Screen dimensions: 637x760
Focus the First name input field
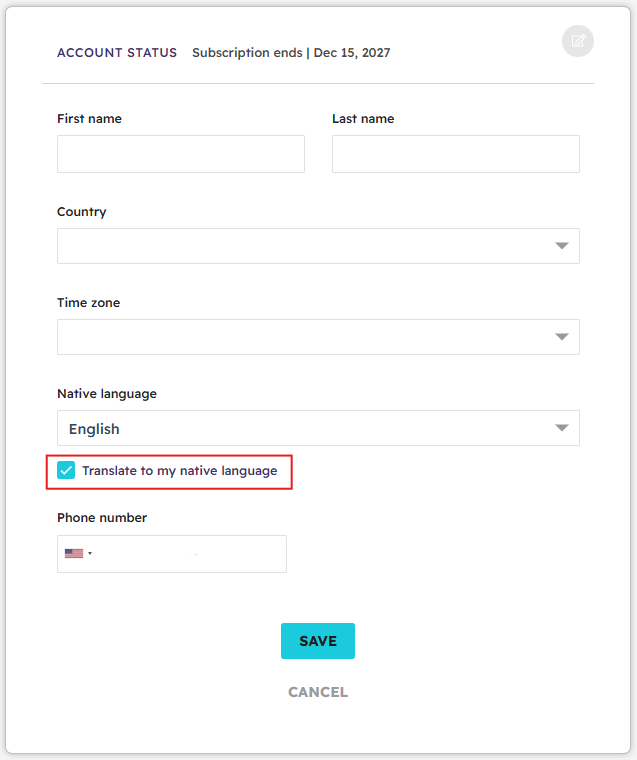(181, 154)
